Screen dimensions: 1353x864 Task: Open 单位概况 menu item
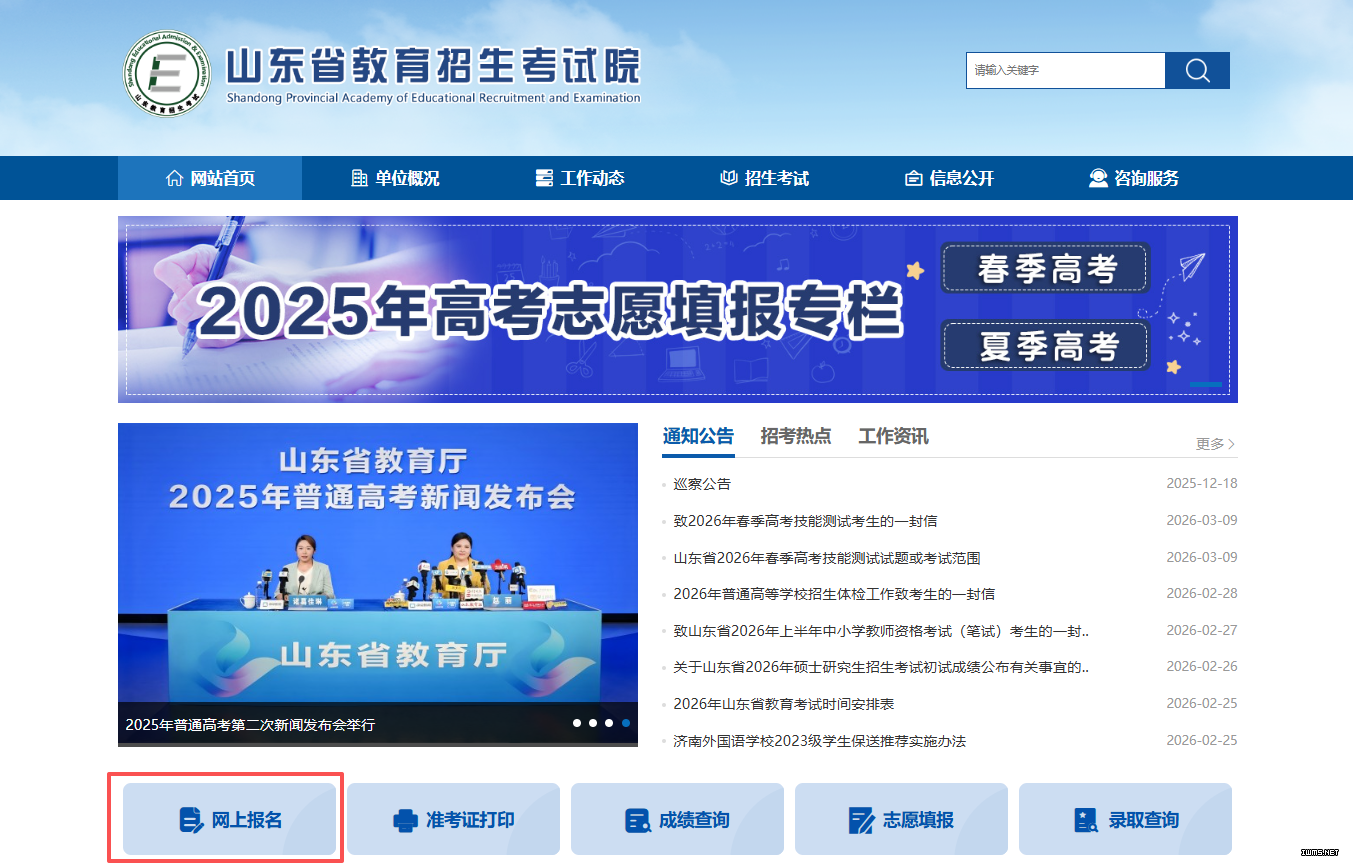click(x=395, y=178)
